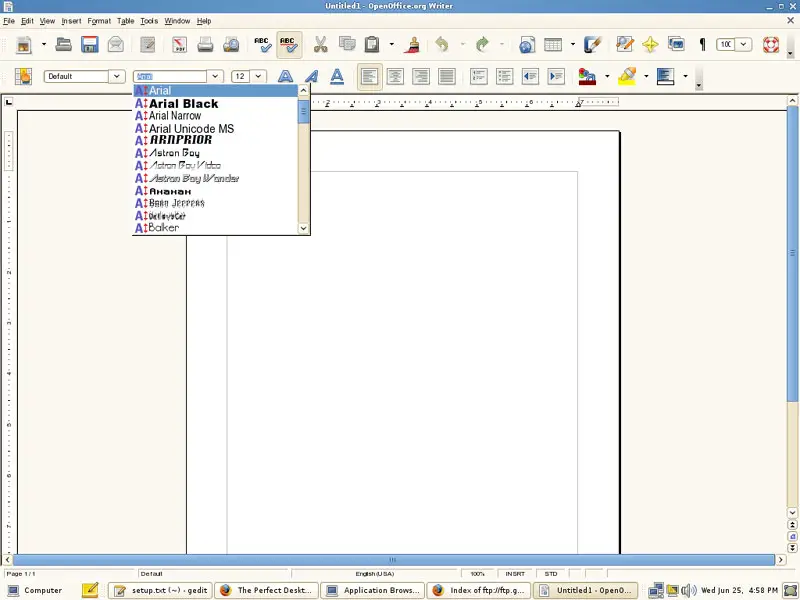800x600 pixels.
Task: Expand the Highlighting color palette arrow
Action: click(x=646, y=77)
